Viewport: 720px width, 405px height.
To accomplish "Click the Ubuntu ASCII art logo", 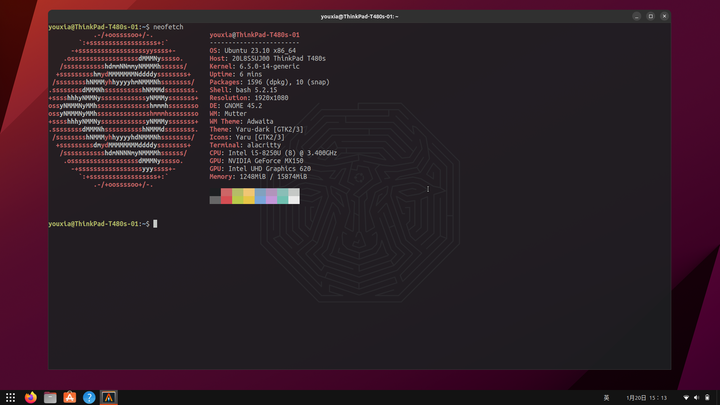I will 124,110.
